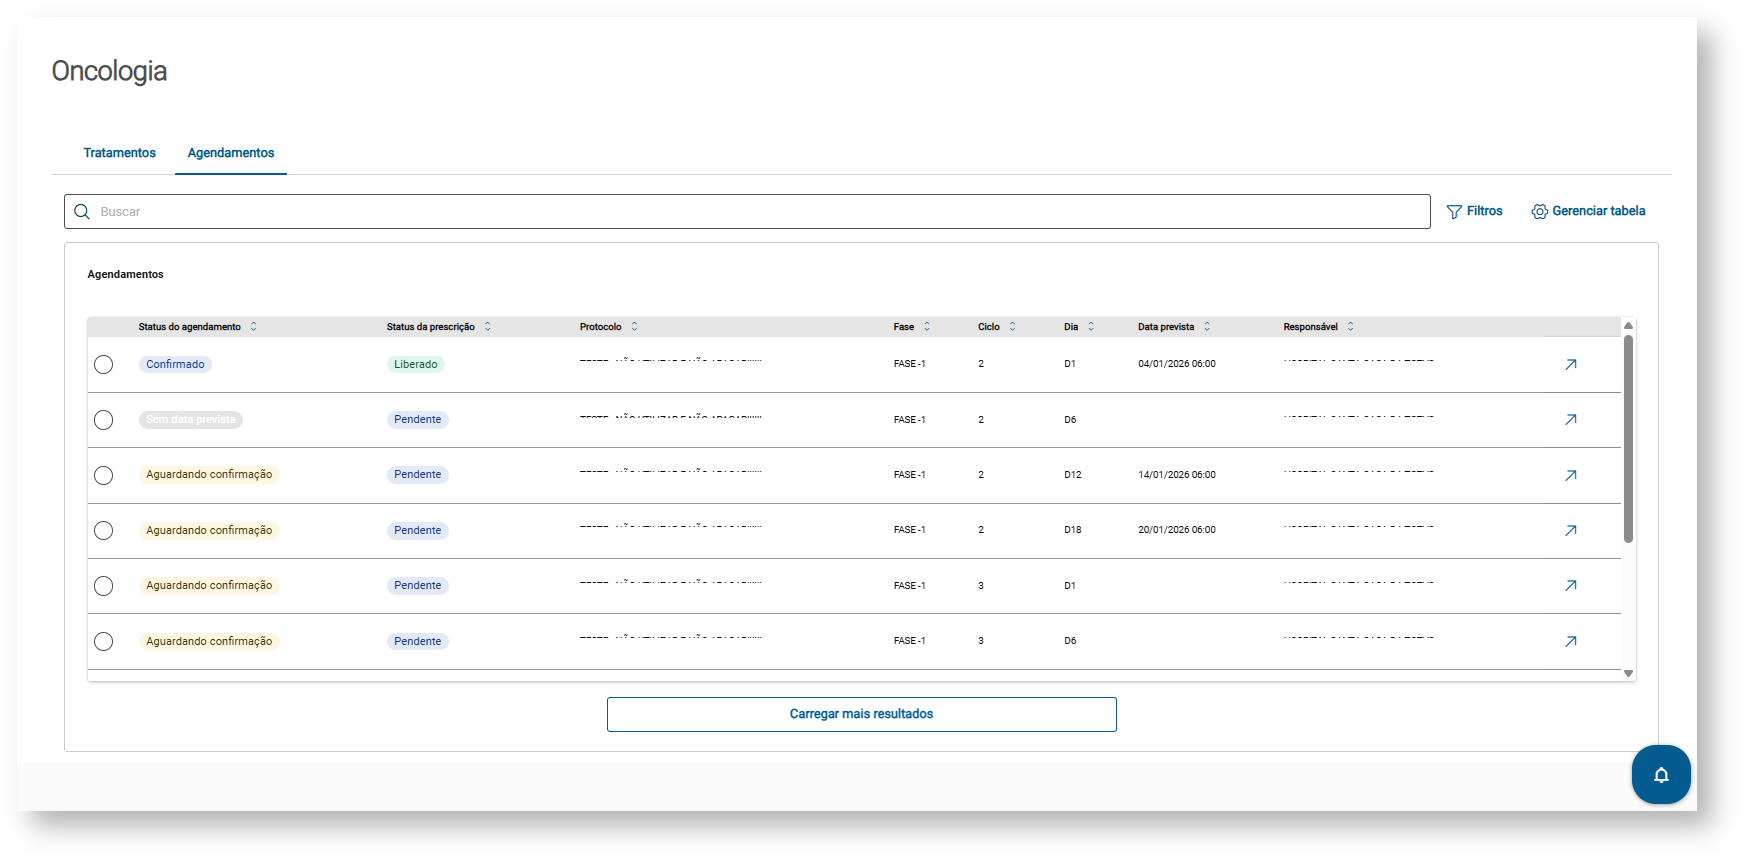Open details arrow for day D18 row
Screen dimensions: 1745x859
[1570, 531]
